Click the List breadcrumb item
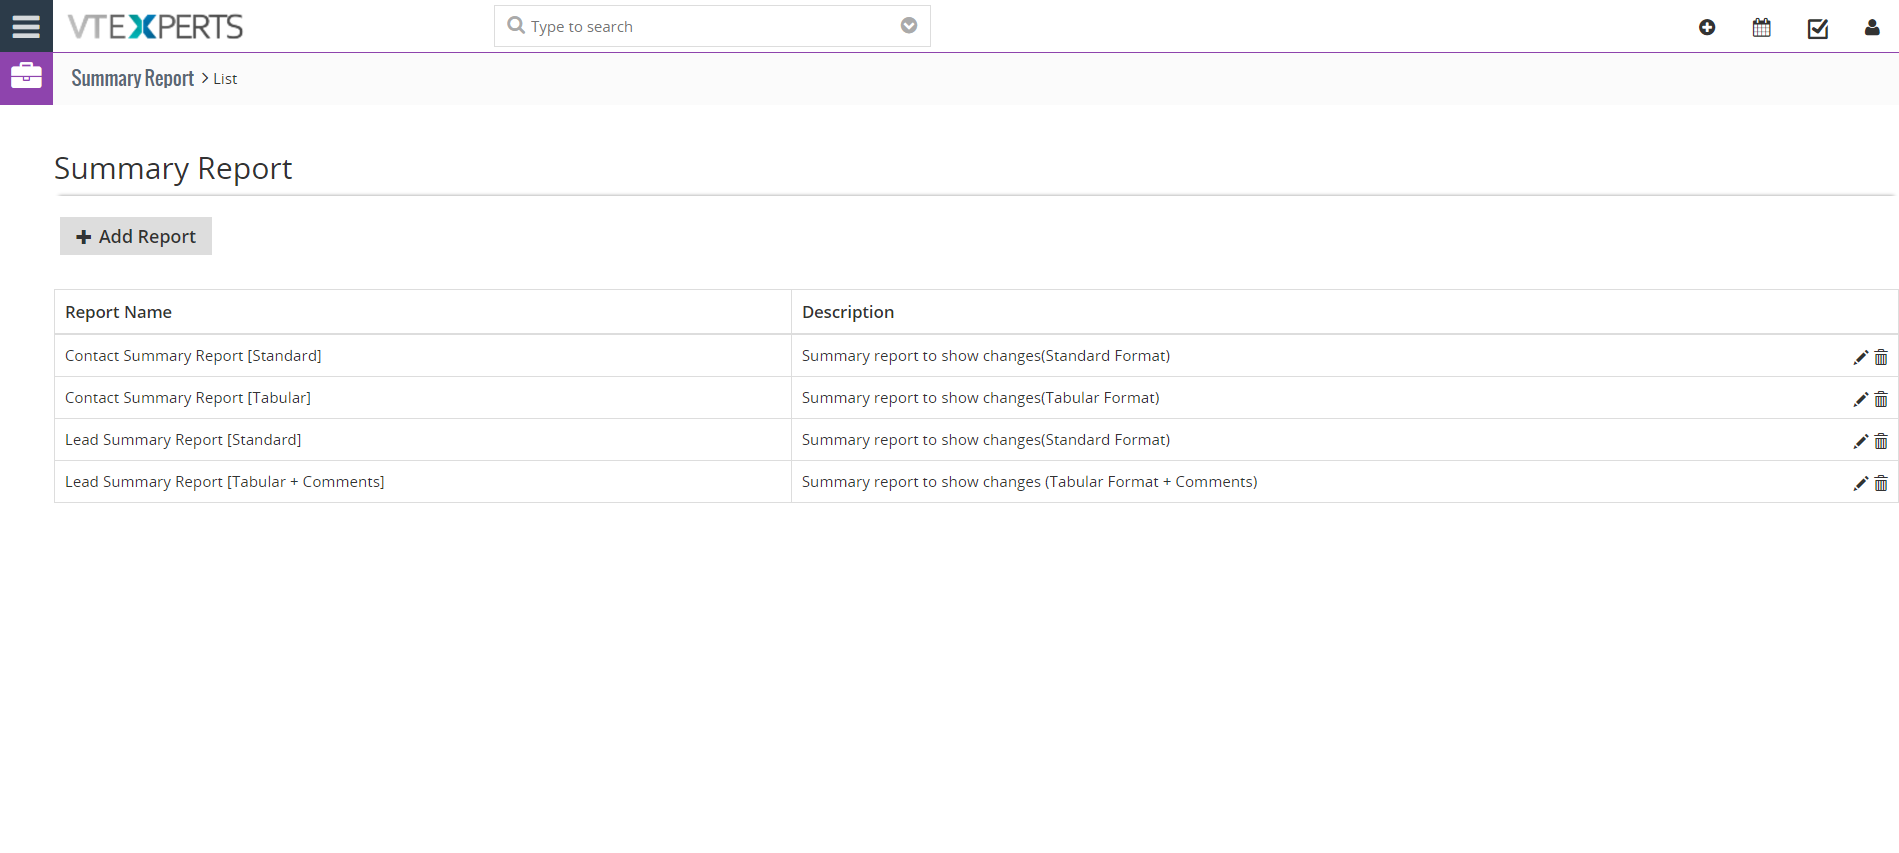This screenshot has width=1899, height=853. point(225,79)
